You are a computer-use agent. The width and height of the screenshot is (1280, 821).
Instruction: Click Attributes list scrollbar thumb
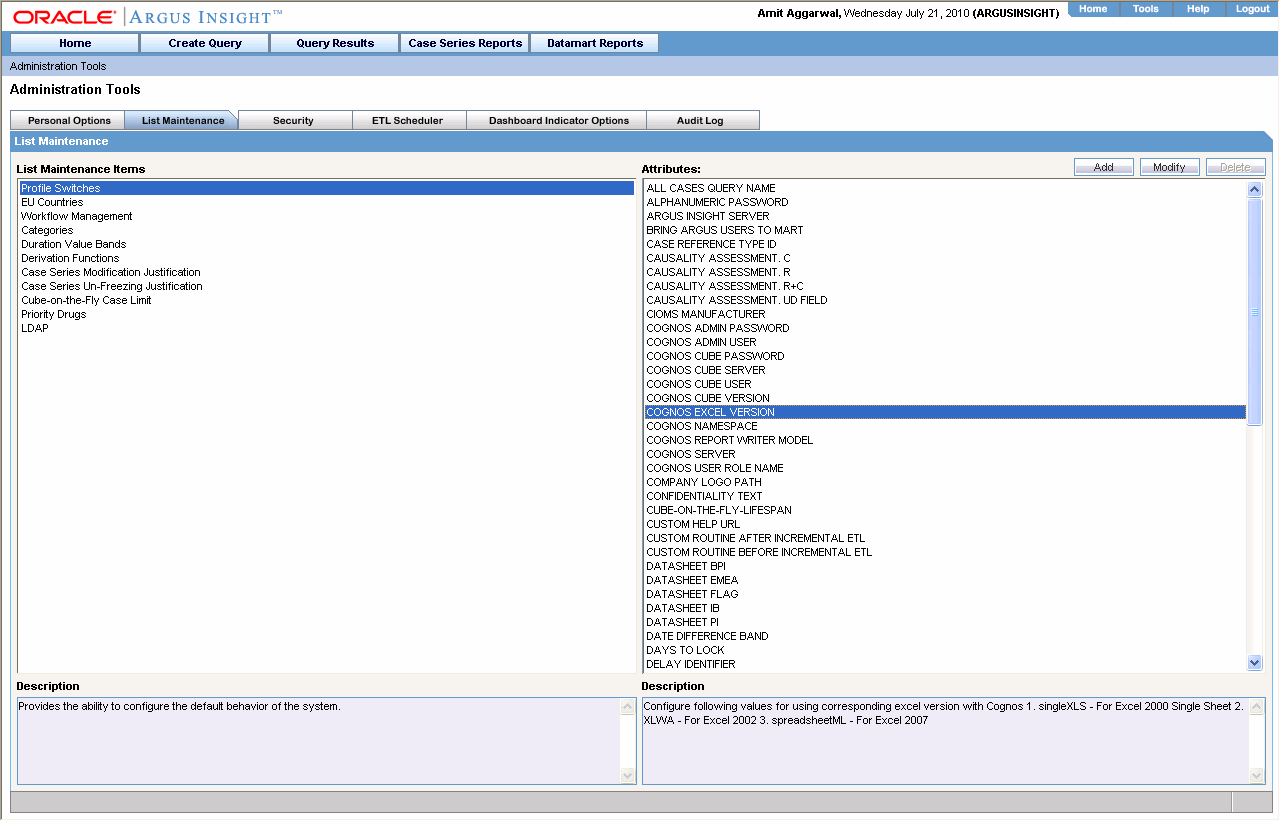(x=1255, y=312)
